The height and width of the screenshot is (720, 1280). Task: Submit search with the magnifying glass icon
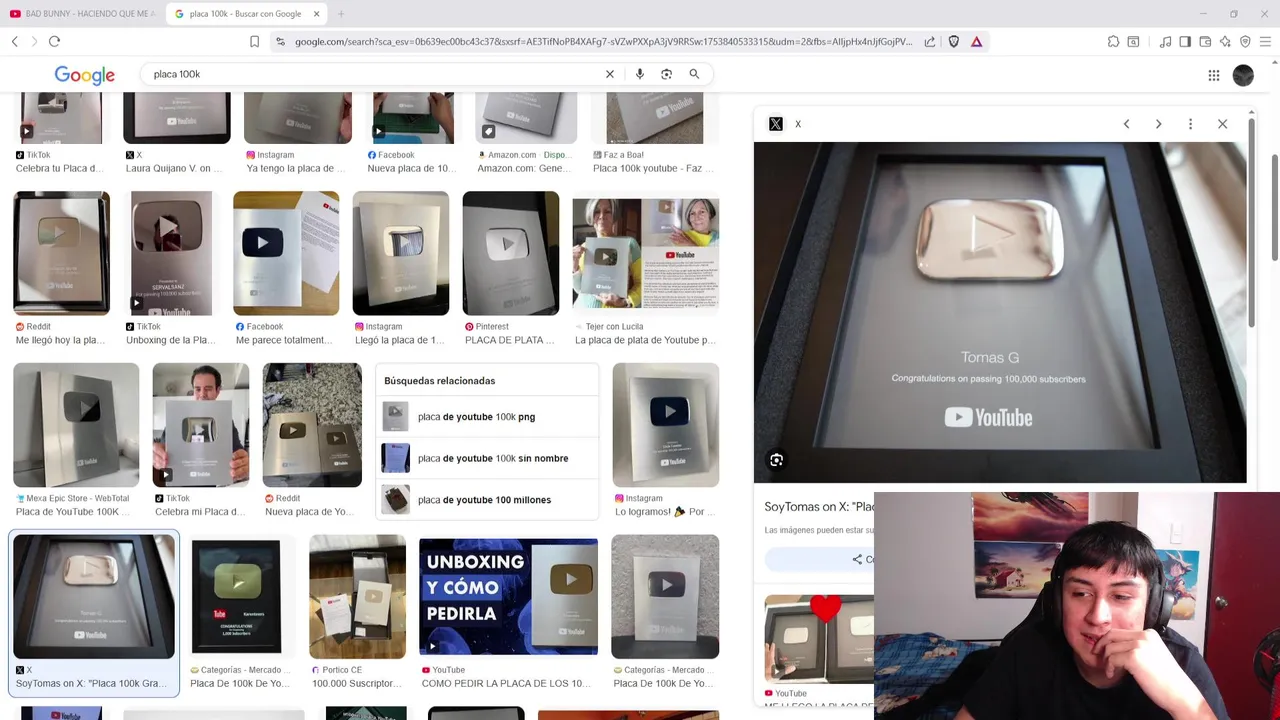(694, 74)
